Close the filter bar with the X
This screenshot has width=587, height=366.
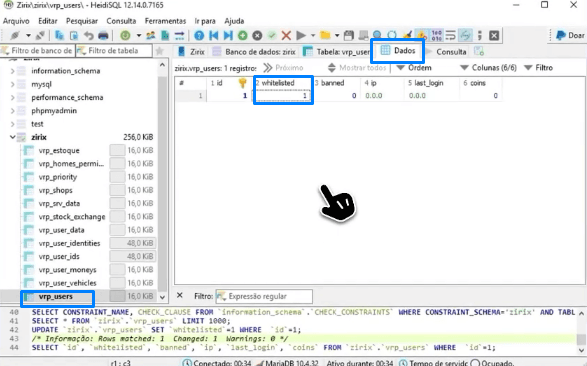(x=180, y=295)
